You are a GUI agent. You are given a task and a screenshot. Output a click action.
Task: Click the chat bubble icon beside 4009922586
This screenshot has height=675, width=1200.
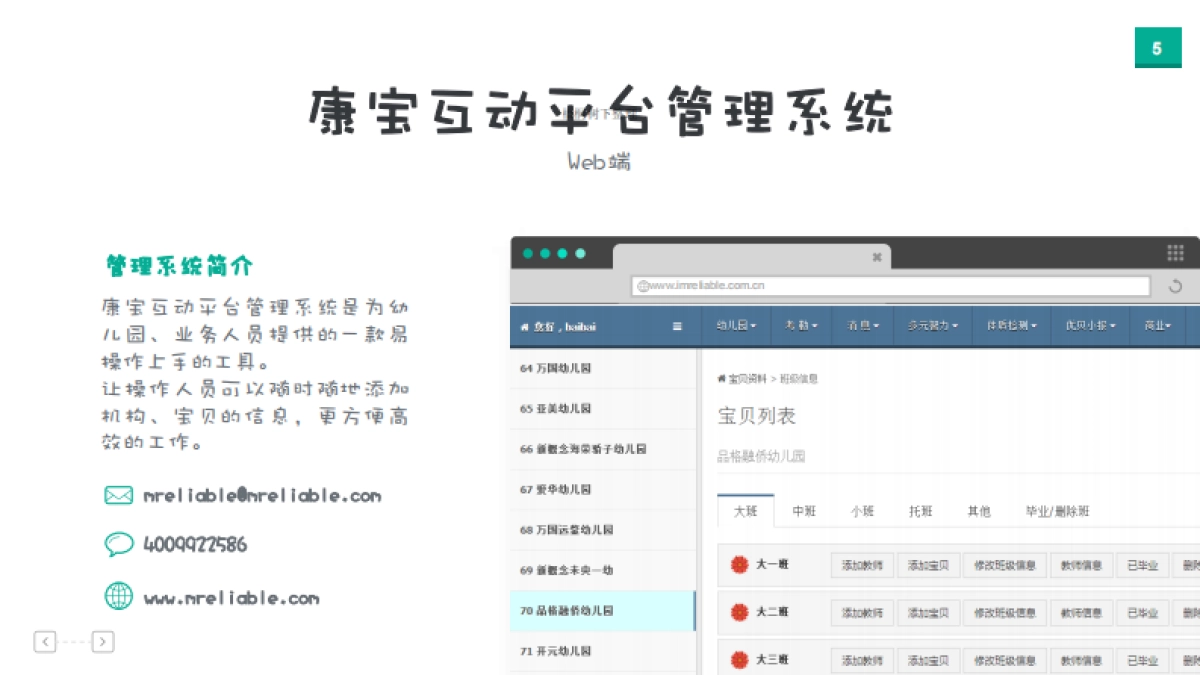click(x=119, y=544)
